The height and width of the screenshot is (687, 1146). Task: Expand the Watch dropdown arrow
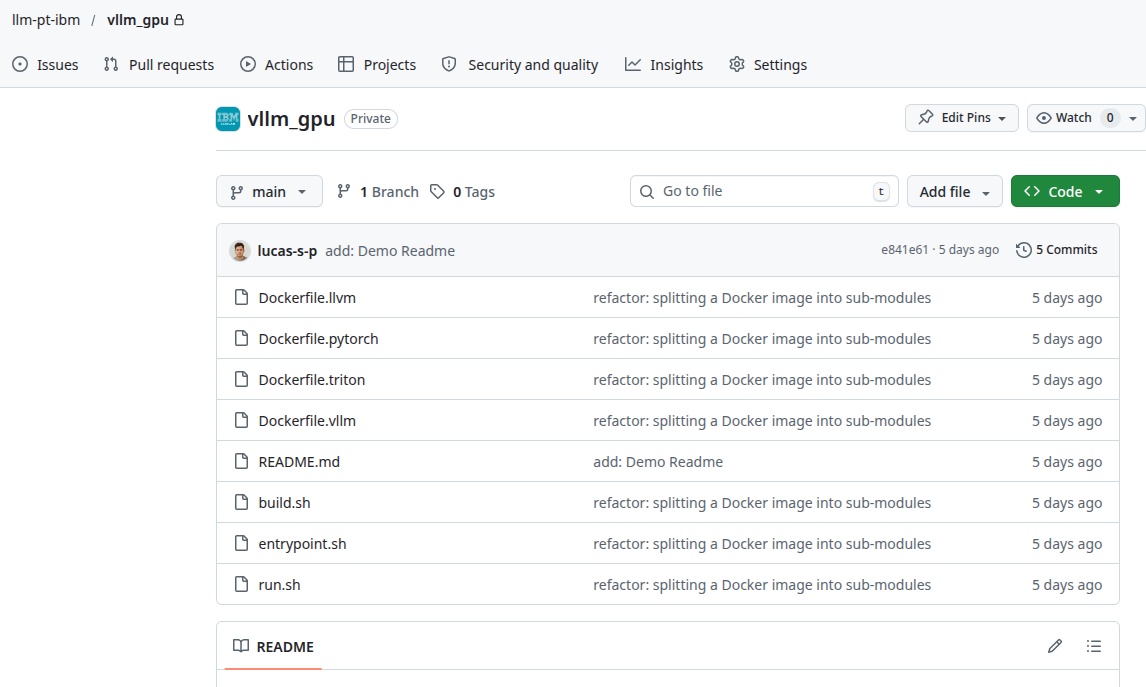(1133, 118)
